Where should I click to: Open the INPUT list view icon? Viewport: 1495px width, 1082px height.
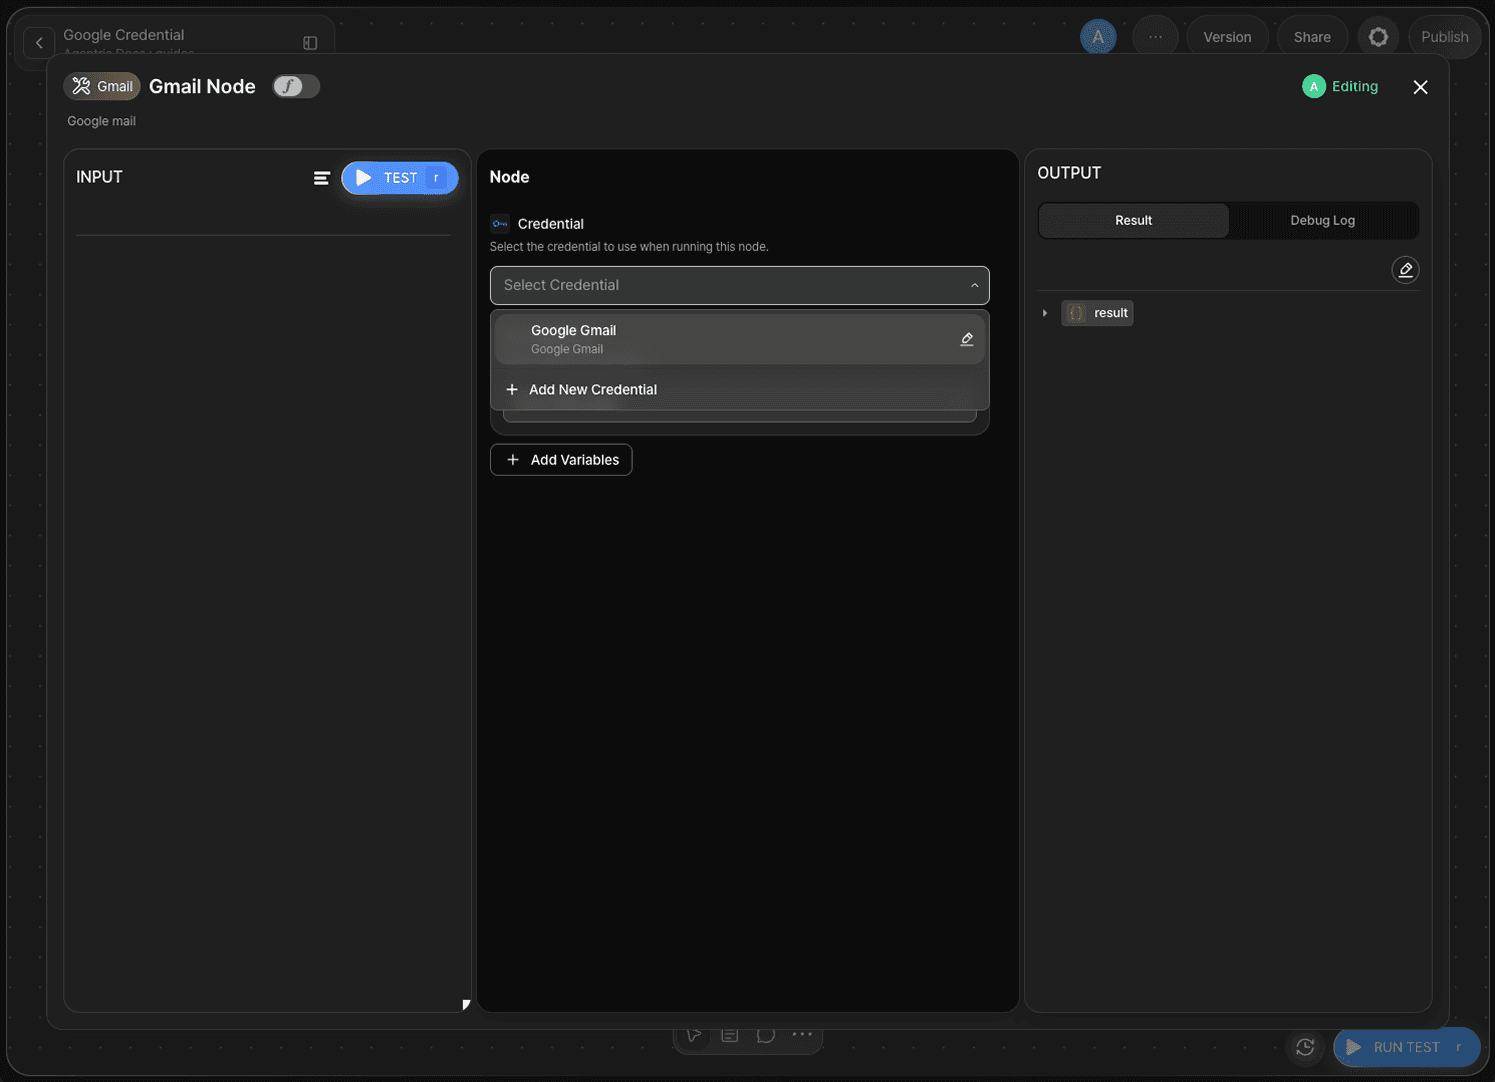pyautogui.click(x=321, y=178)
